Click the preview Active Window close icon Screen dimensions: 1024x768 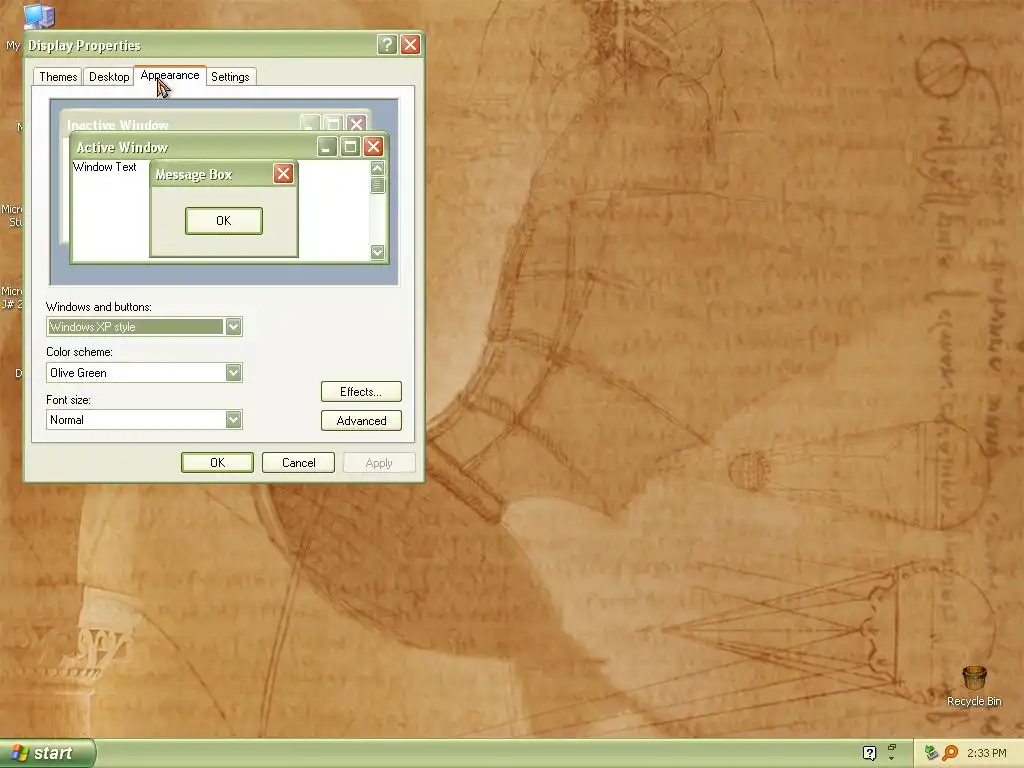(374, 146)
